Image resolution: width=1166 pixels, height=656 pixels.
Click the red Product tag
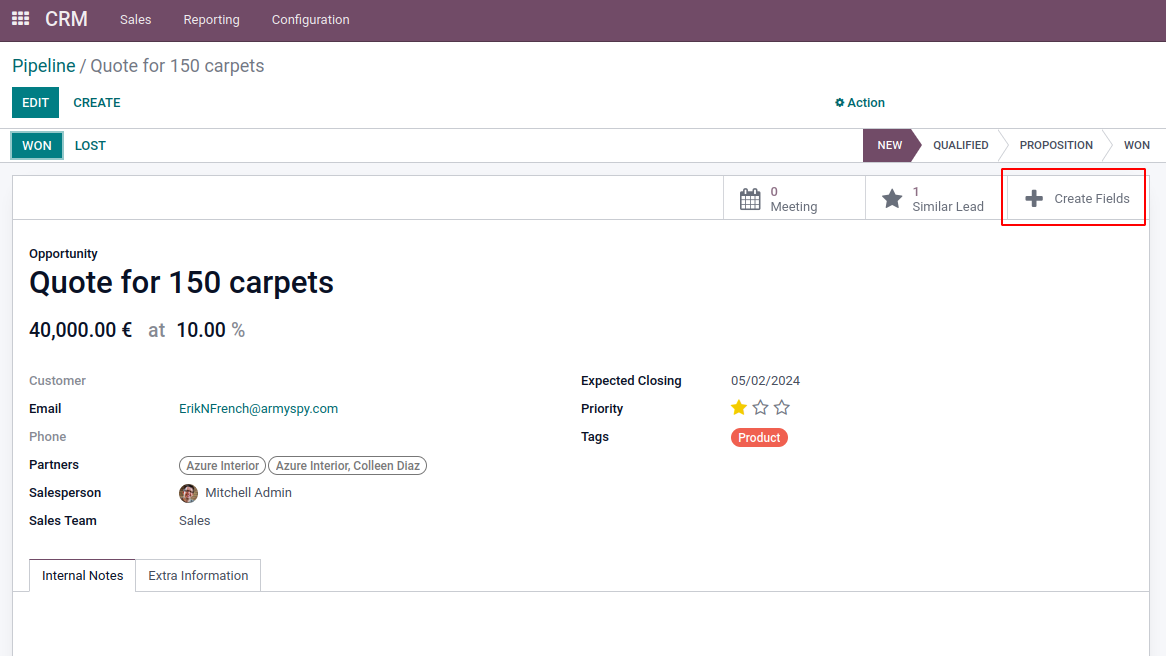pos(759,438)
